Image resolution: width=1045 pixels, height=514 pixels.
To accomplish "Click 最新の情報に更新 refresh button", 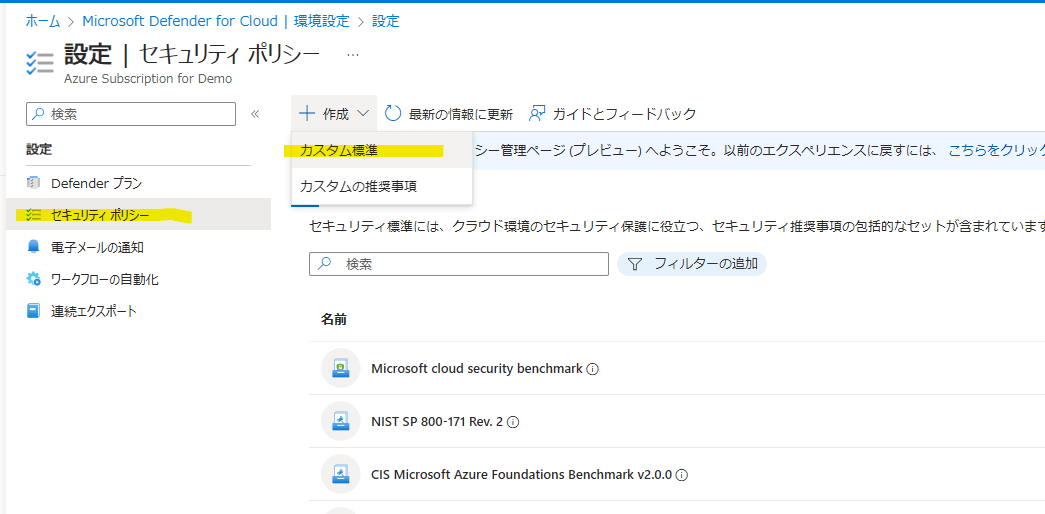I will [x=449, y=114].
